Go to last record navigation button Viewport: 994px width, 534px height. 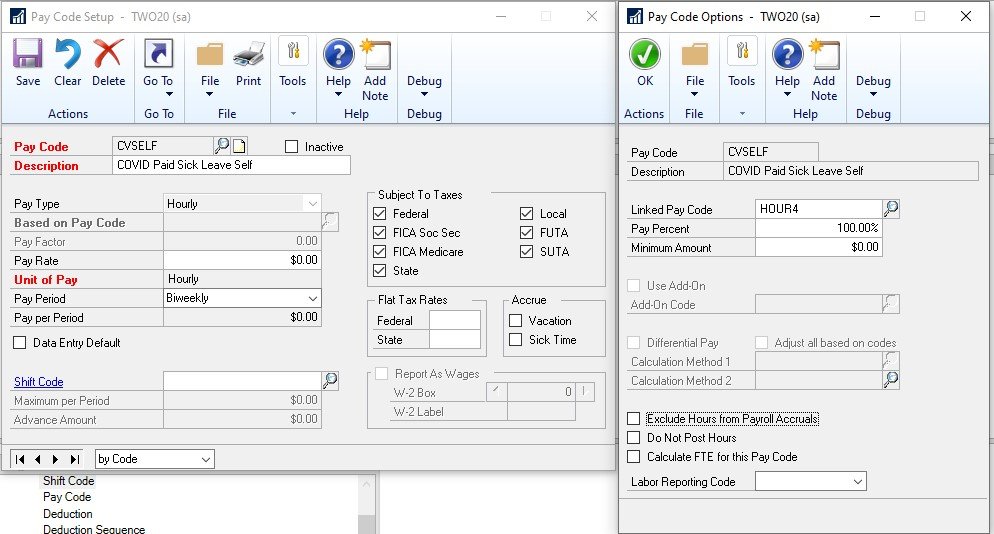[75, 459]
